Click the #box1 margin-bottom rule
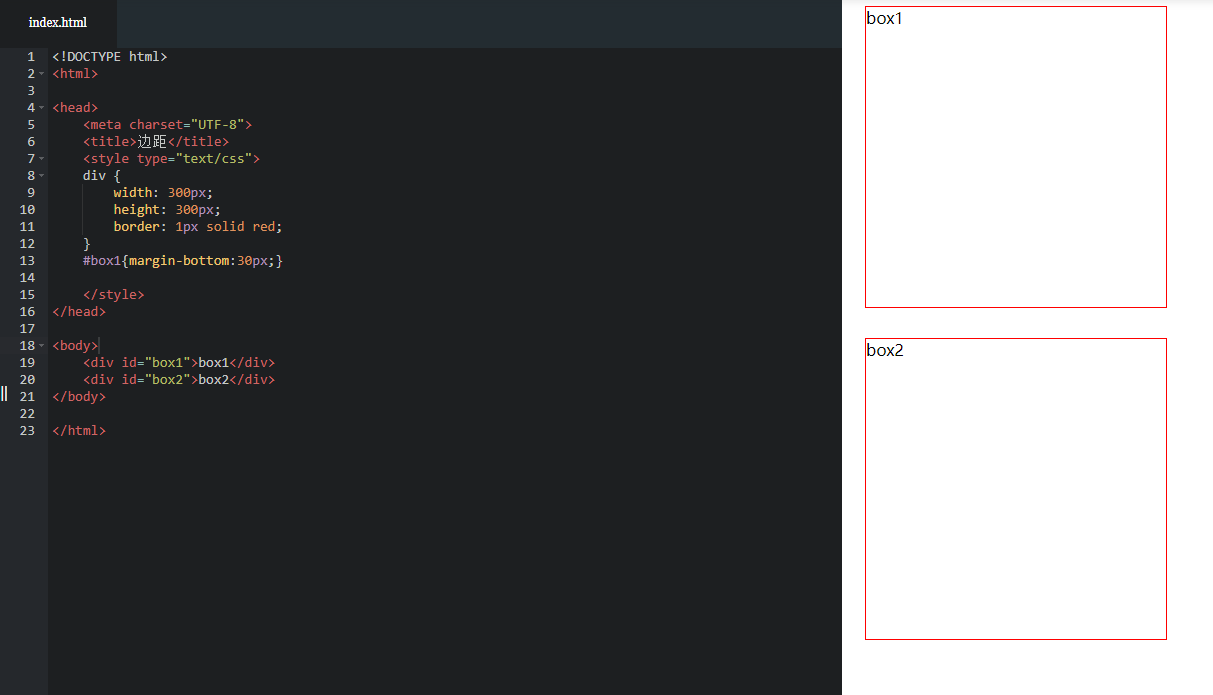Screen dimensions: 1213x695 (x=183, y=261)
